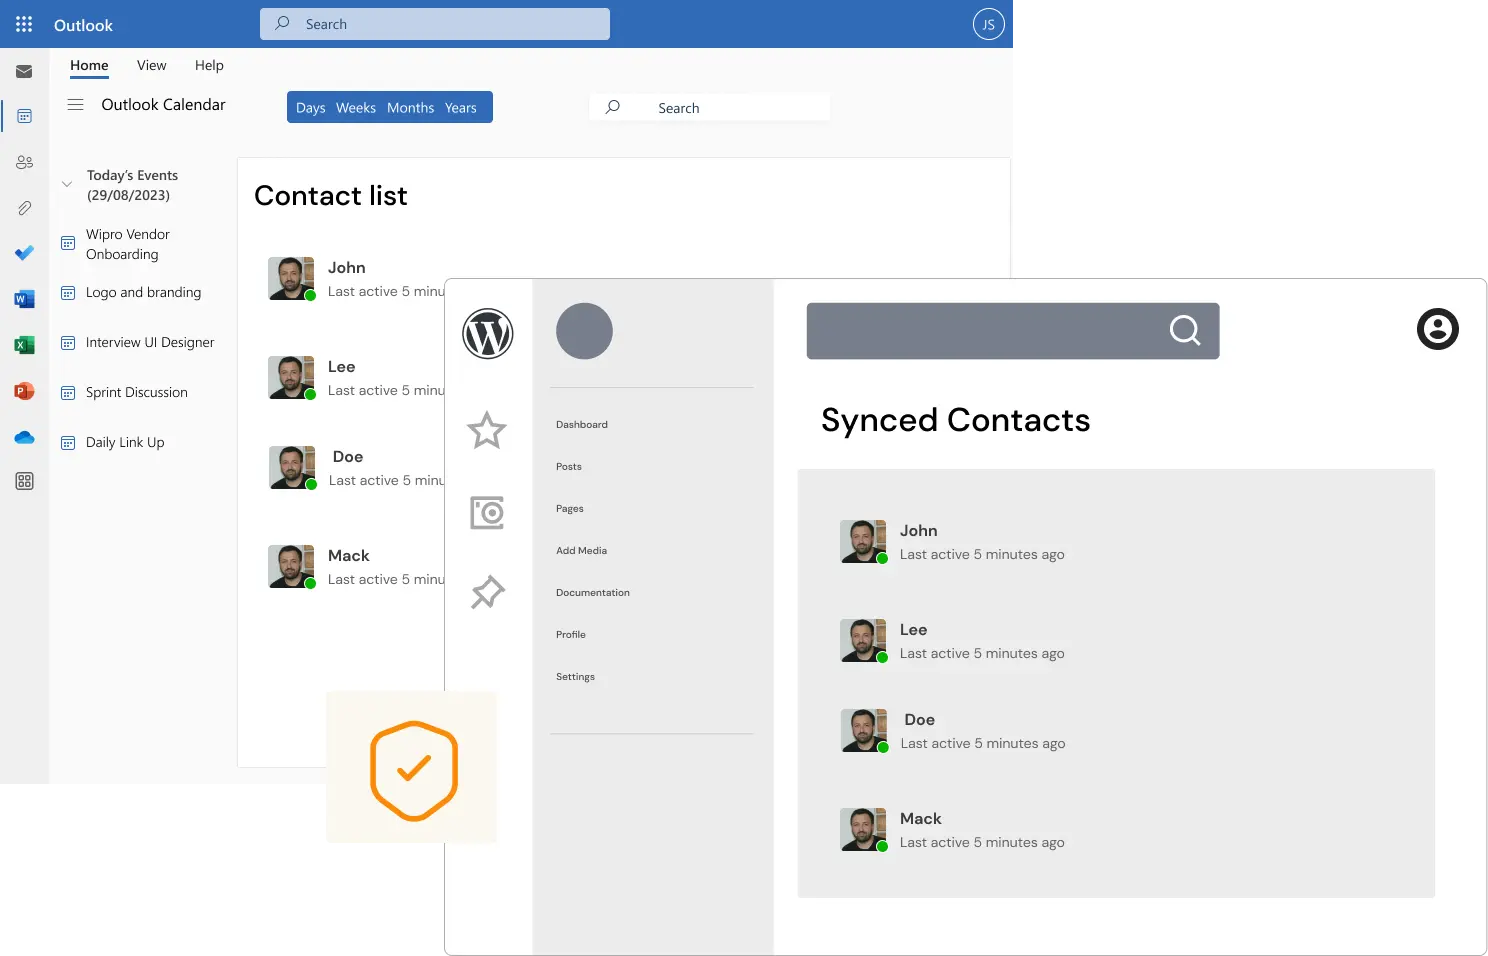
Task: Click calendar icon beside Daily Link Up
Action: pyautogui.click(x=68, y=443)
